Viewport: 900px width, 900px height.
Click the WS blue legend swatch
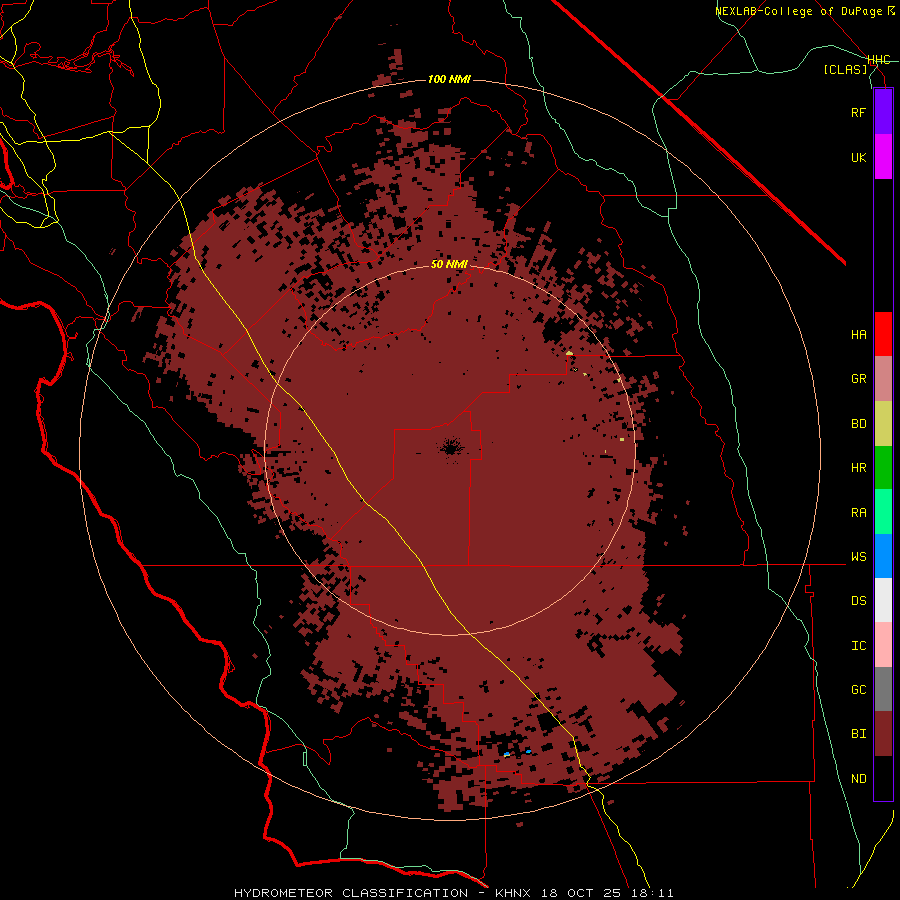click(883, 556)
